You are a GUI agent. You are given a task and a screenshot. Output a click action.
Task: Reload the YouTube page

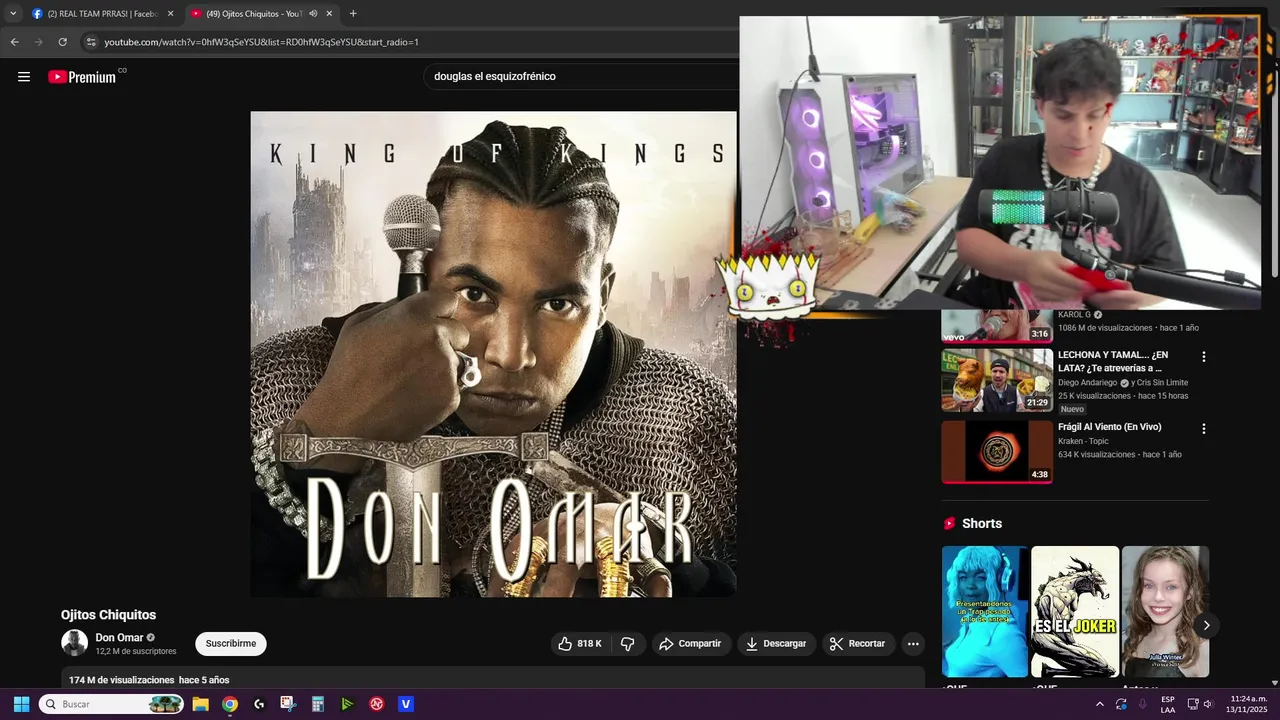62,42
